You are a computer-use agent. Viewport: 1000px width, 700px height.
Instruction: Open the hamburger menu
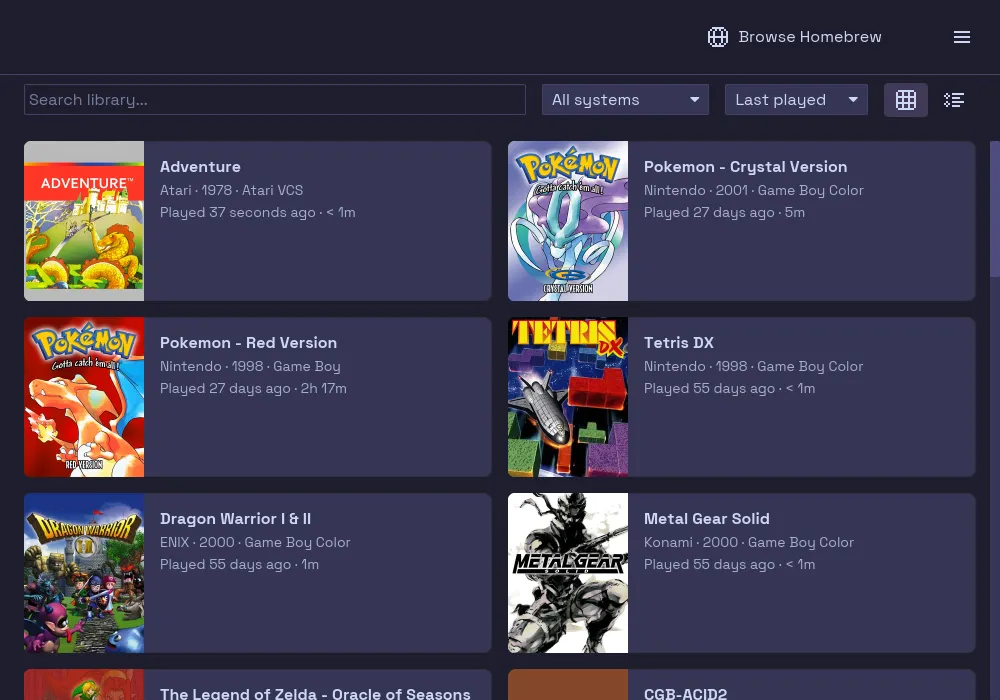[x=962, y=37]
